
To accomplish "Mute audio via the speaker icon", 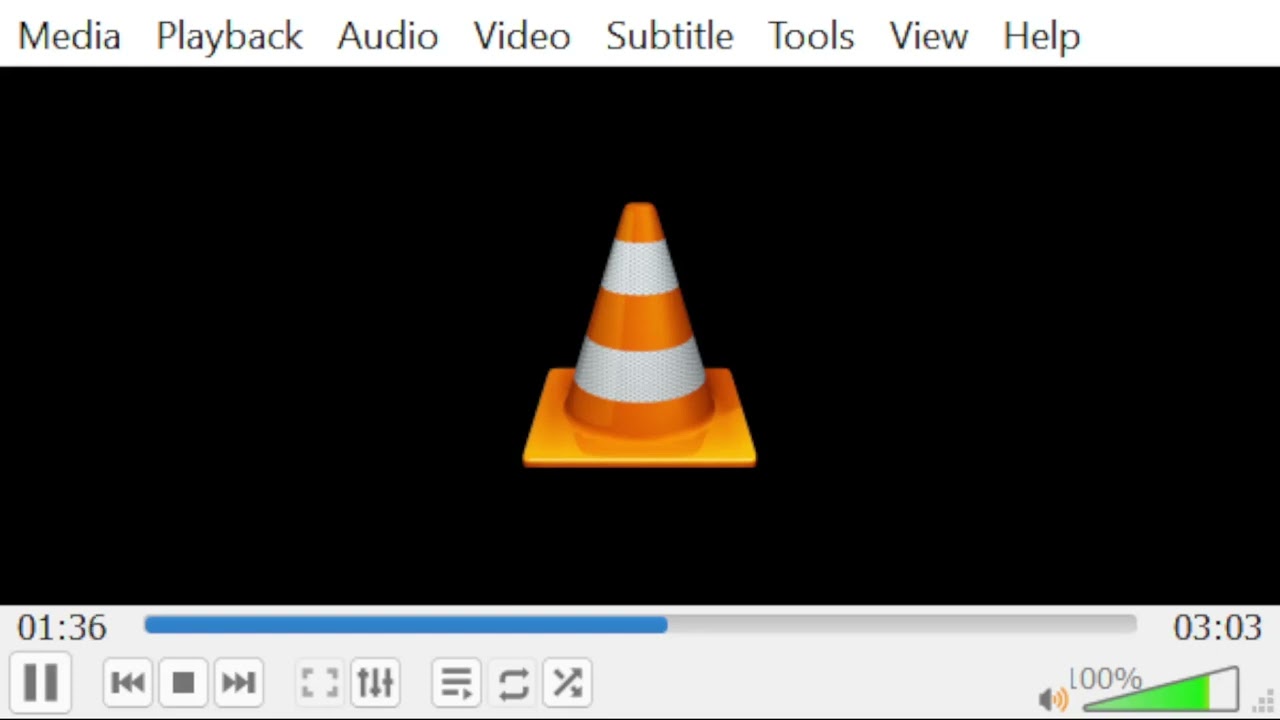I will (x=1052, y=699).
